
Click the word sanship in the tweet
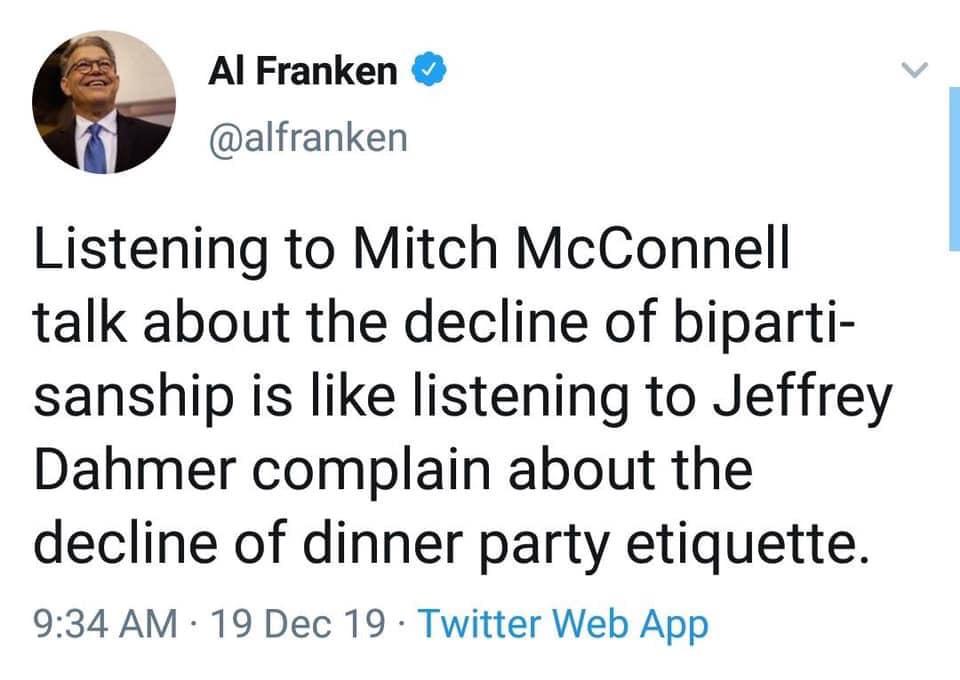coord(134,397)
